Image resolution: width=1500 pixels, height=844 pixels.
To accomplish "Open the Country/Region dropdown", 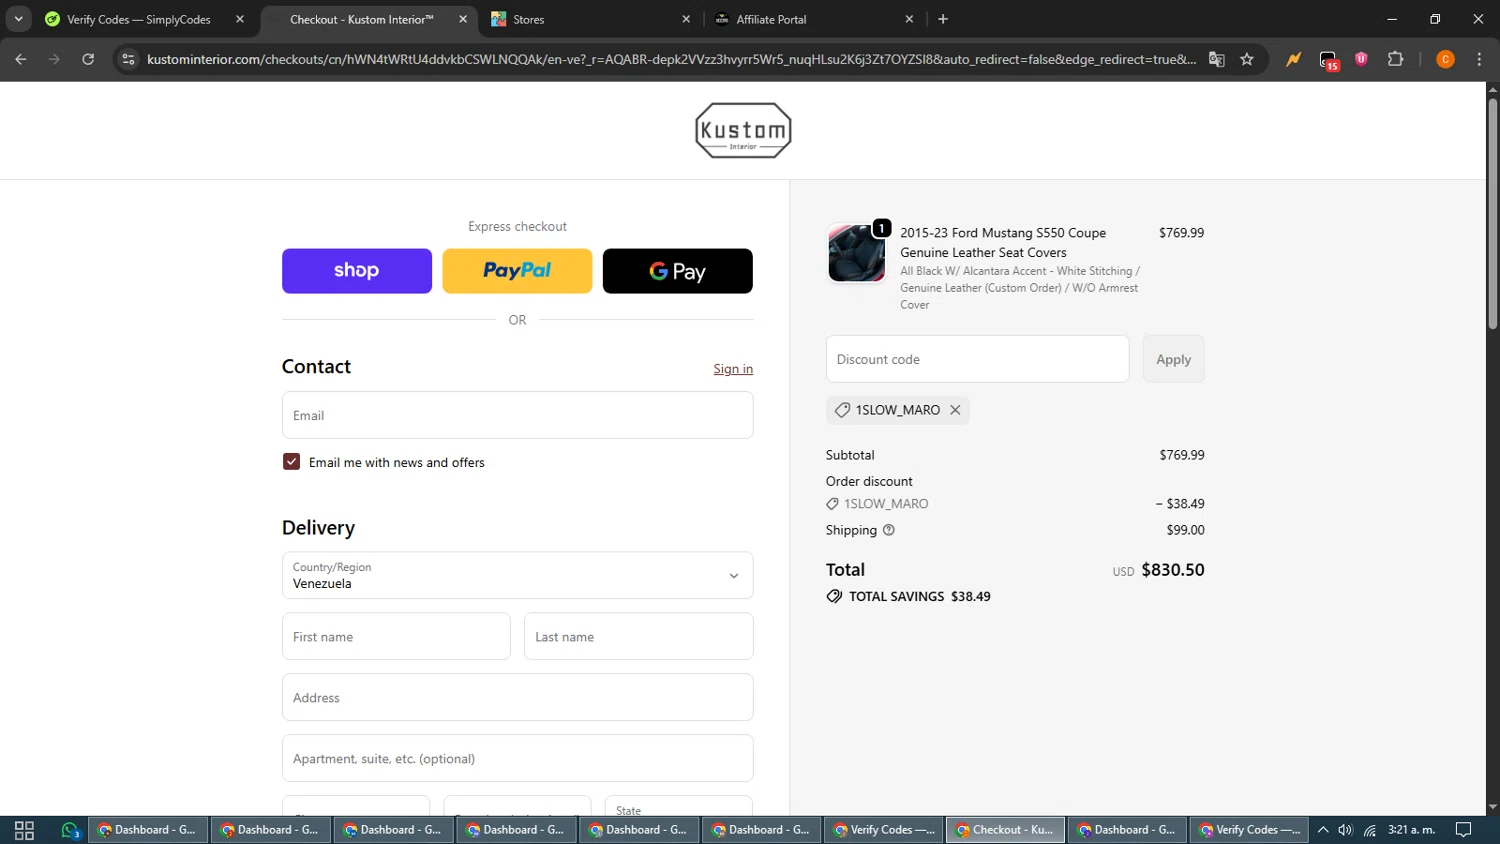I will point(517,575).
